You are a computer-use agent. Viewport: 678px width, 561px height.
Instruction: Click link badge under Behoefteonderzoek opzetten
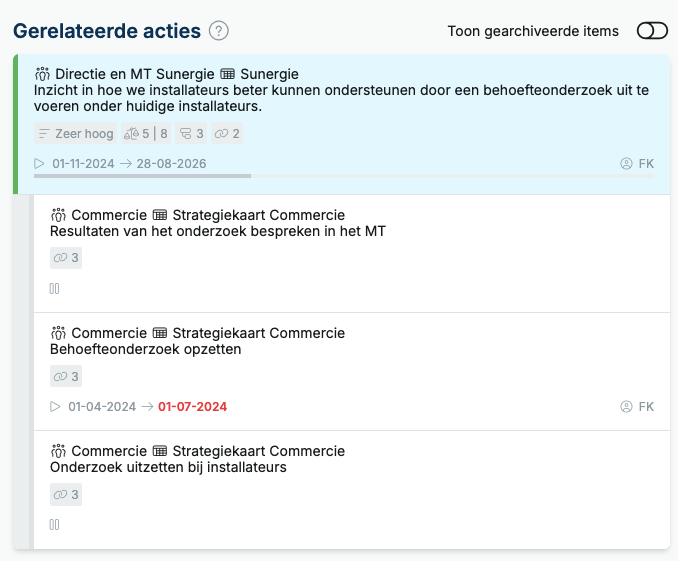pos(66,376)
